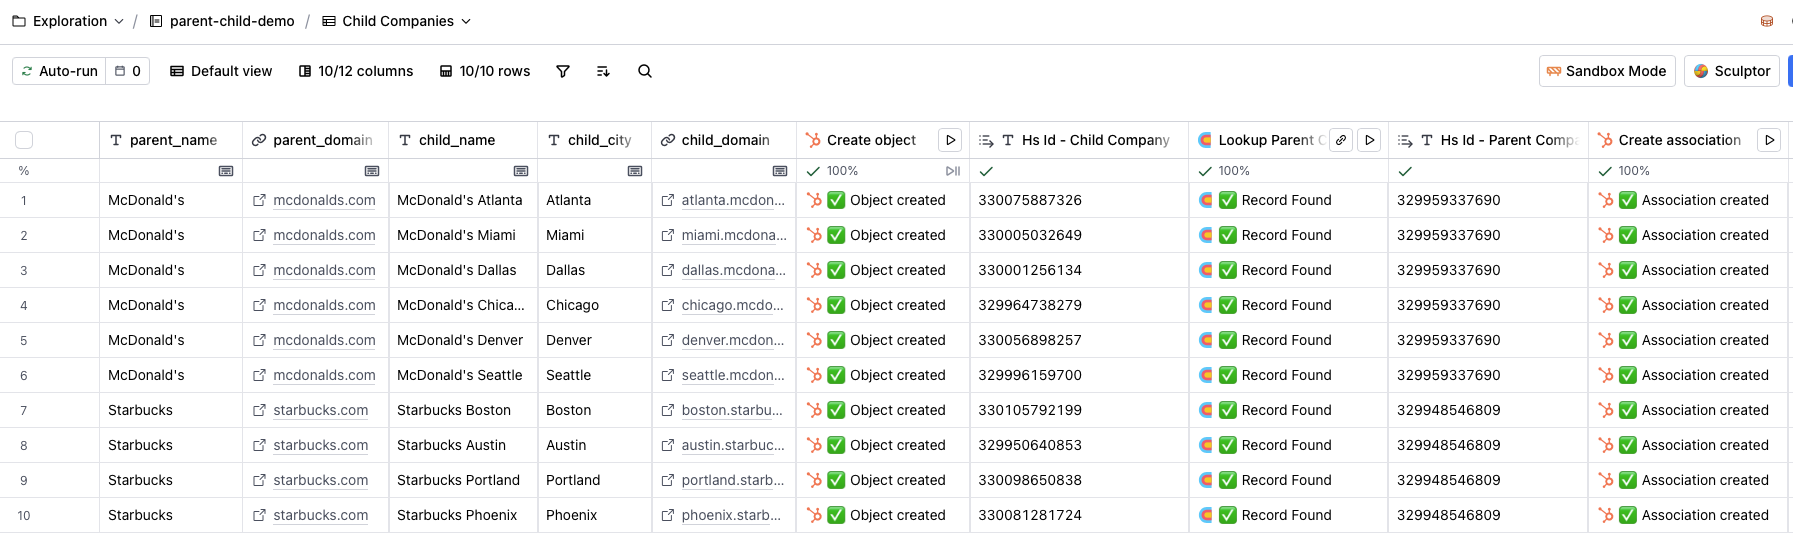Click the Hs Id - Parent Company header
The width and height of the screenshot is (1793, 538).
tap(1488, 140)
